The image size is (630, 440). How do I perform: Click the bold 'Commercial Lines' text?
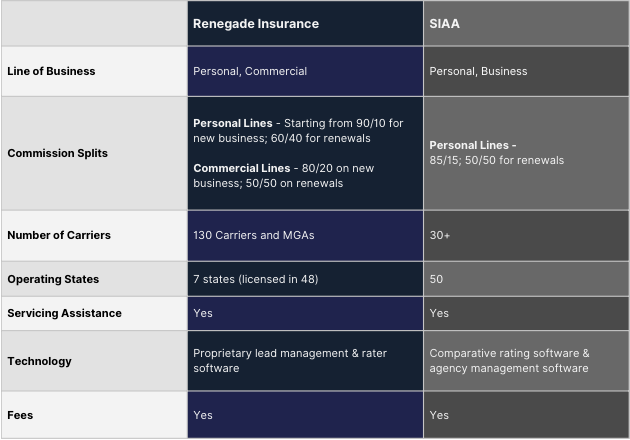(x=241, y=168)
